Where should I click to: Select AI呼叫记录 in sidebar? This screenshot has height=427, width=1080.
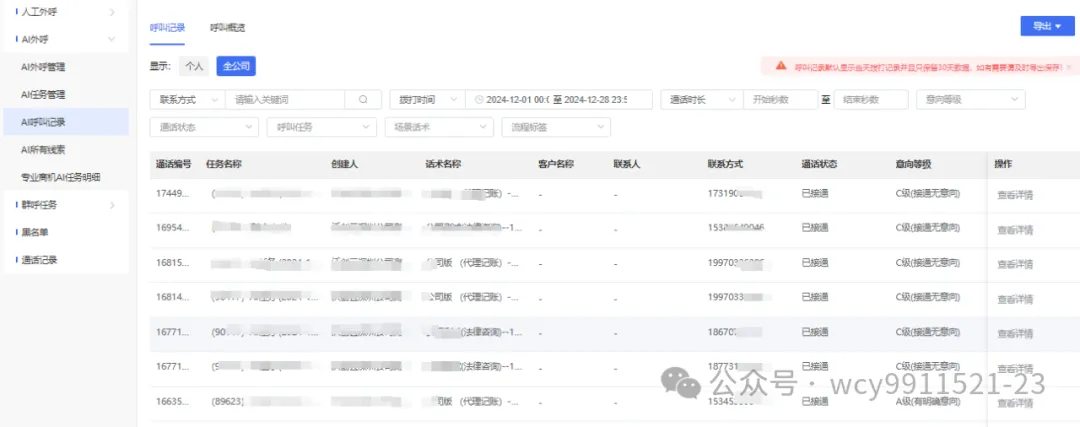click(66, 122)
